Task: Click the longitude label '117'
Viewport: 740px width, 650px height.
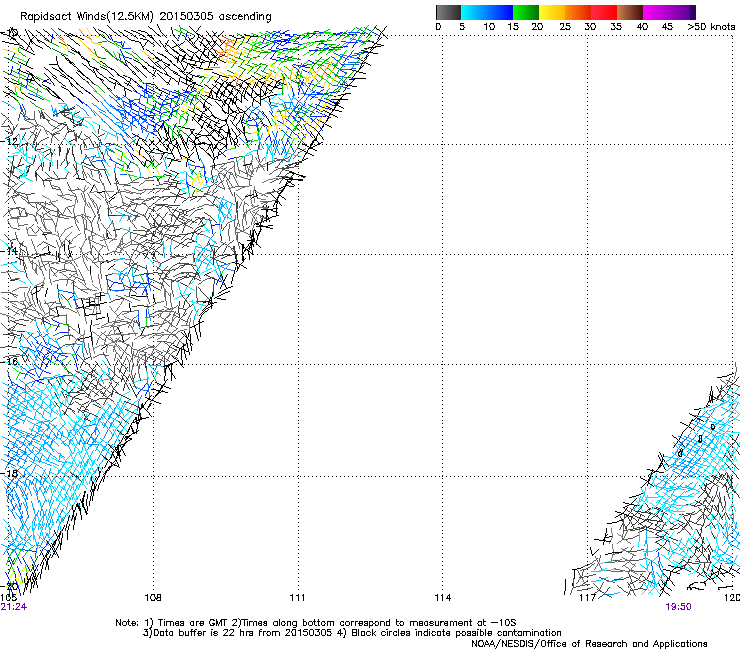Action: [x=587, y=598]
